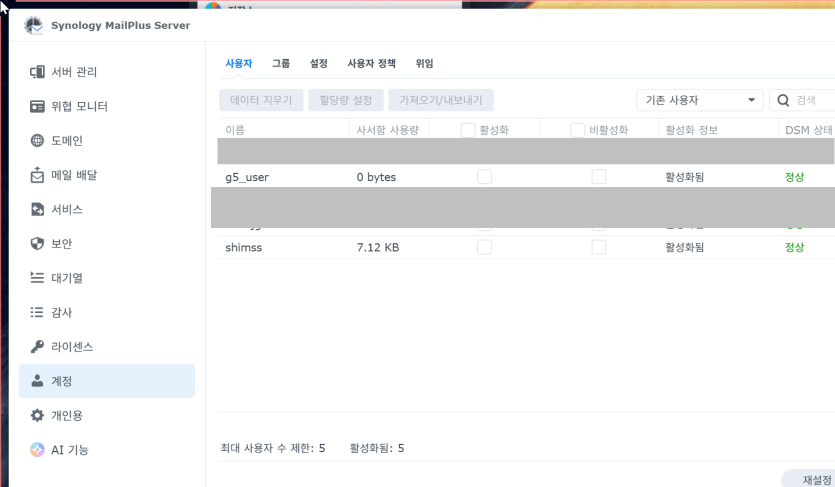Viewport: 835px width, 487px height.
Task: Open 서버 관리 in the sidebar
Action: point(107,72)
